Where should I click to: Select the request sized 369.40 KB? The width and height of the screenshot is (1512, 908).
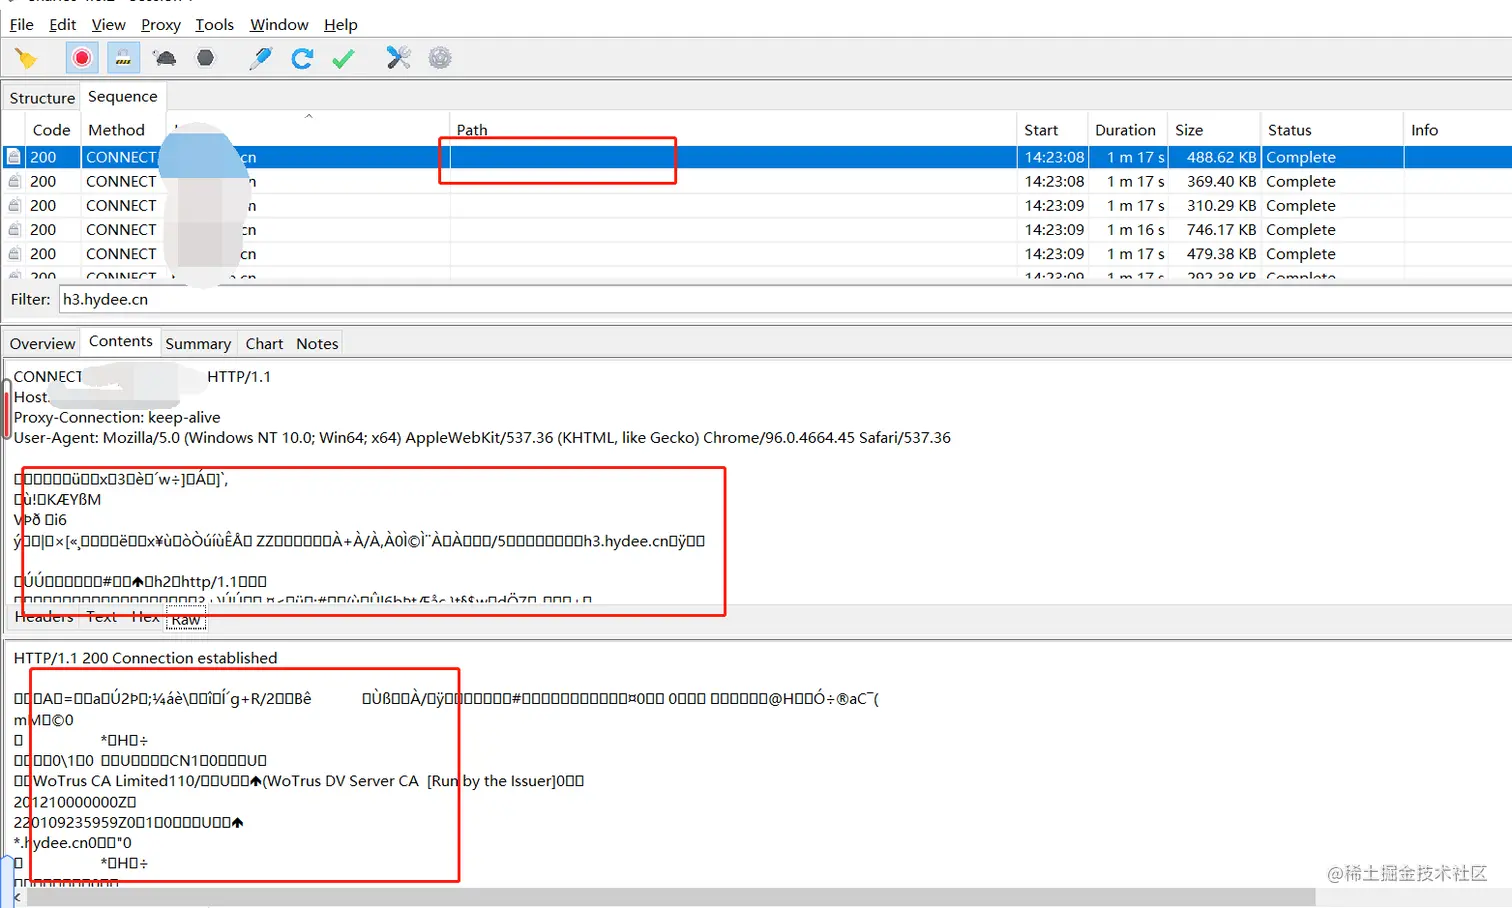click(756, 181)
